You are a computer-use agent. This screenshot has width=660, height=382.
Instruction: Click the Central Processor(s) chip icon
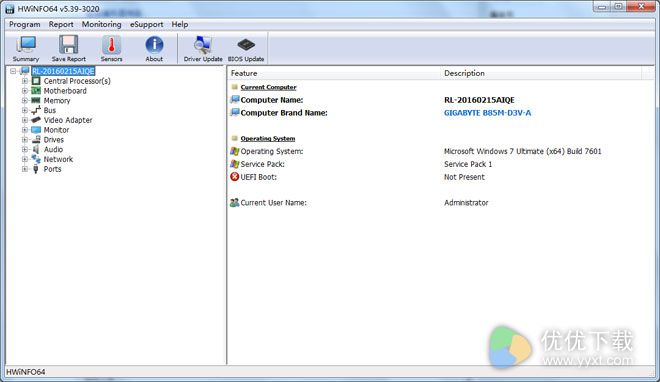tap(36, 81)
